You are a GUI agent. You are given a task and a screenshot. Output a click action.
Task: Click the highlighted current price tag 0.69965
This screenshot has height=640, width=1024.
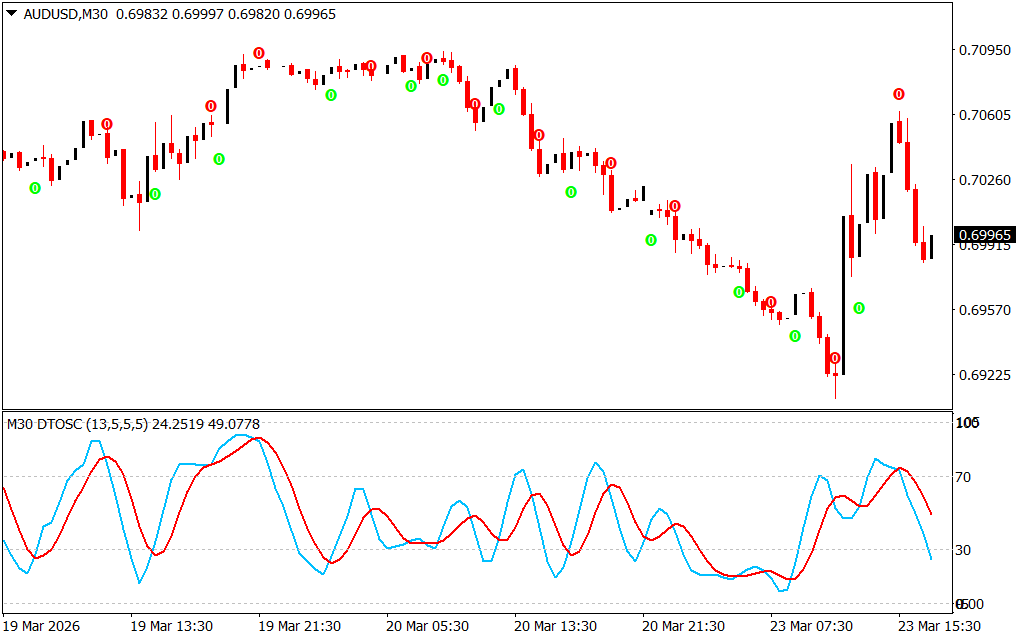986,236
